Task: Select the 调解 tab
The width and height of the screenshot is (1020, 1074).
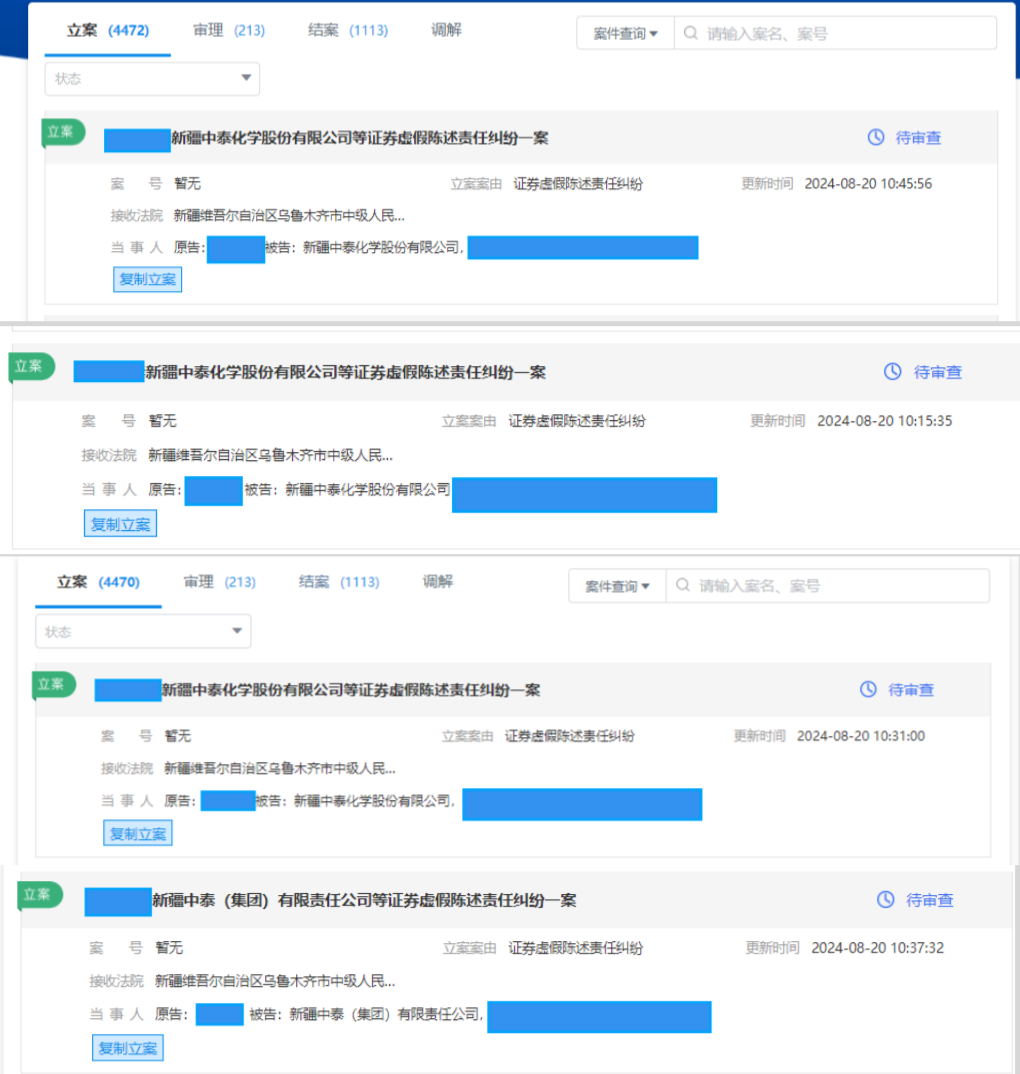Action: (446, 30)
